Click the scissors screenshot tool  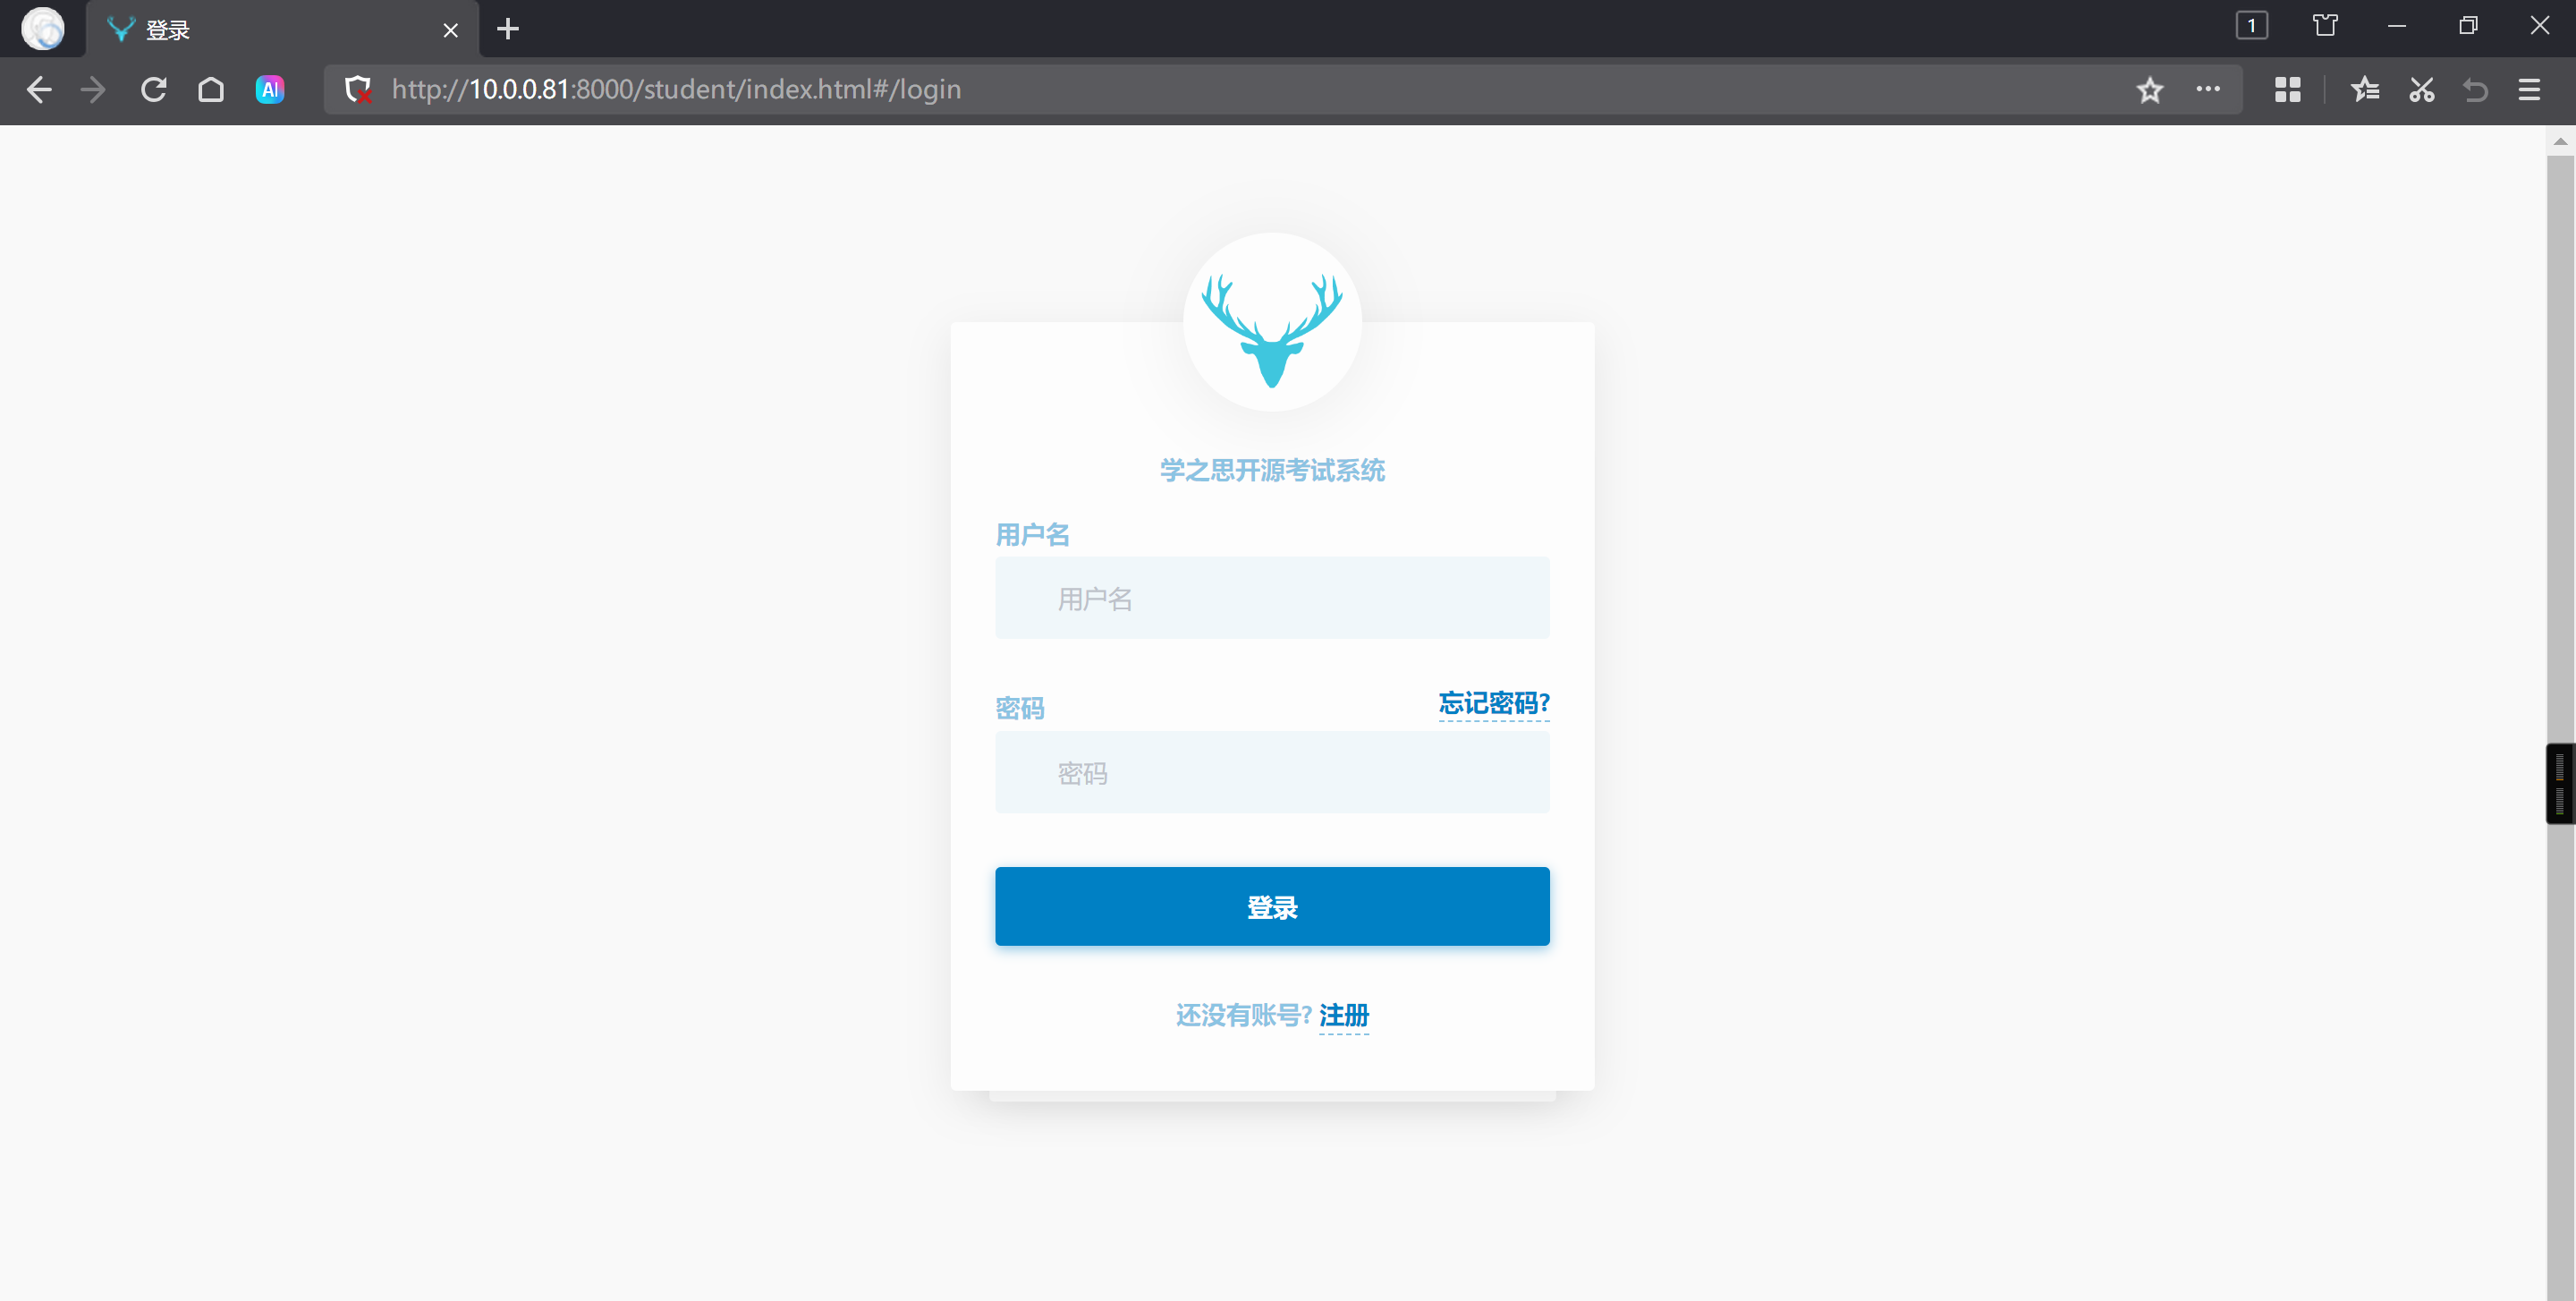tap(2421, 90)
